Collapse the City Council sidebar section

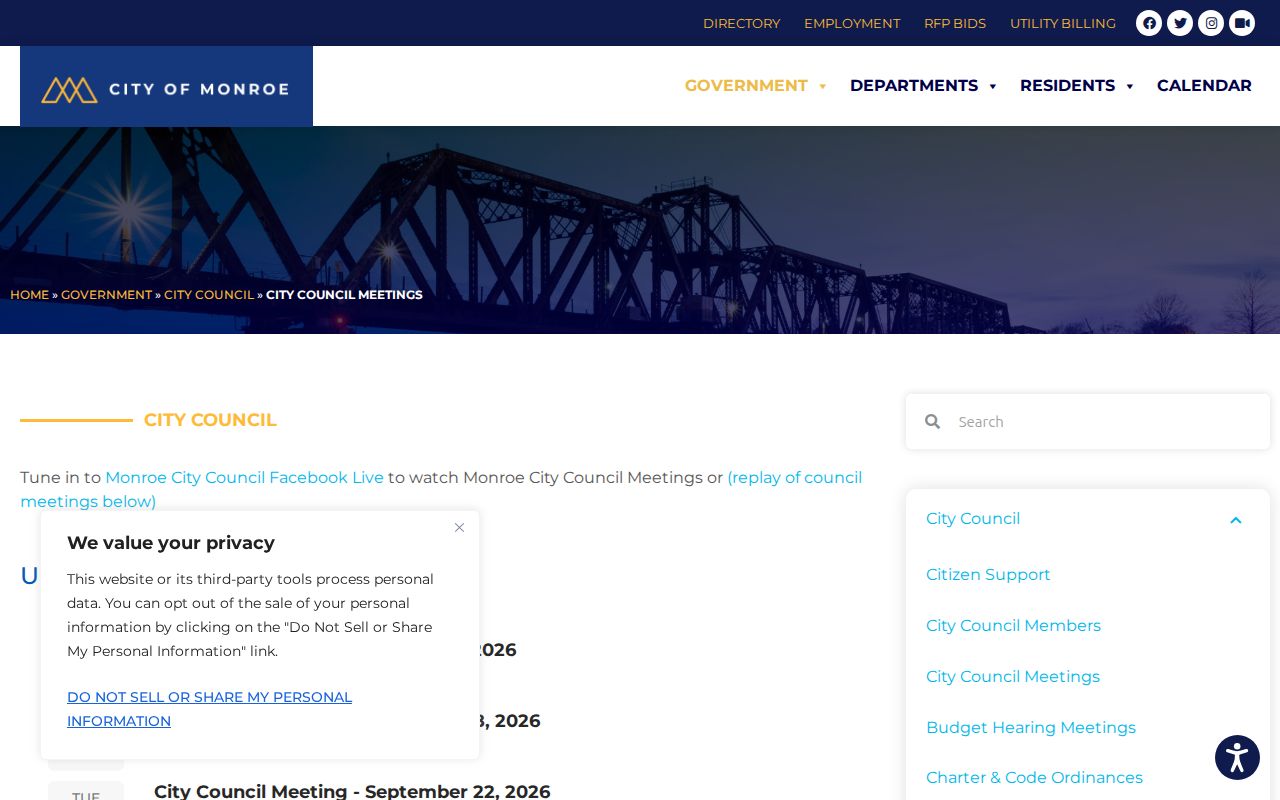(1236, 520)
